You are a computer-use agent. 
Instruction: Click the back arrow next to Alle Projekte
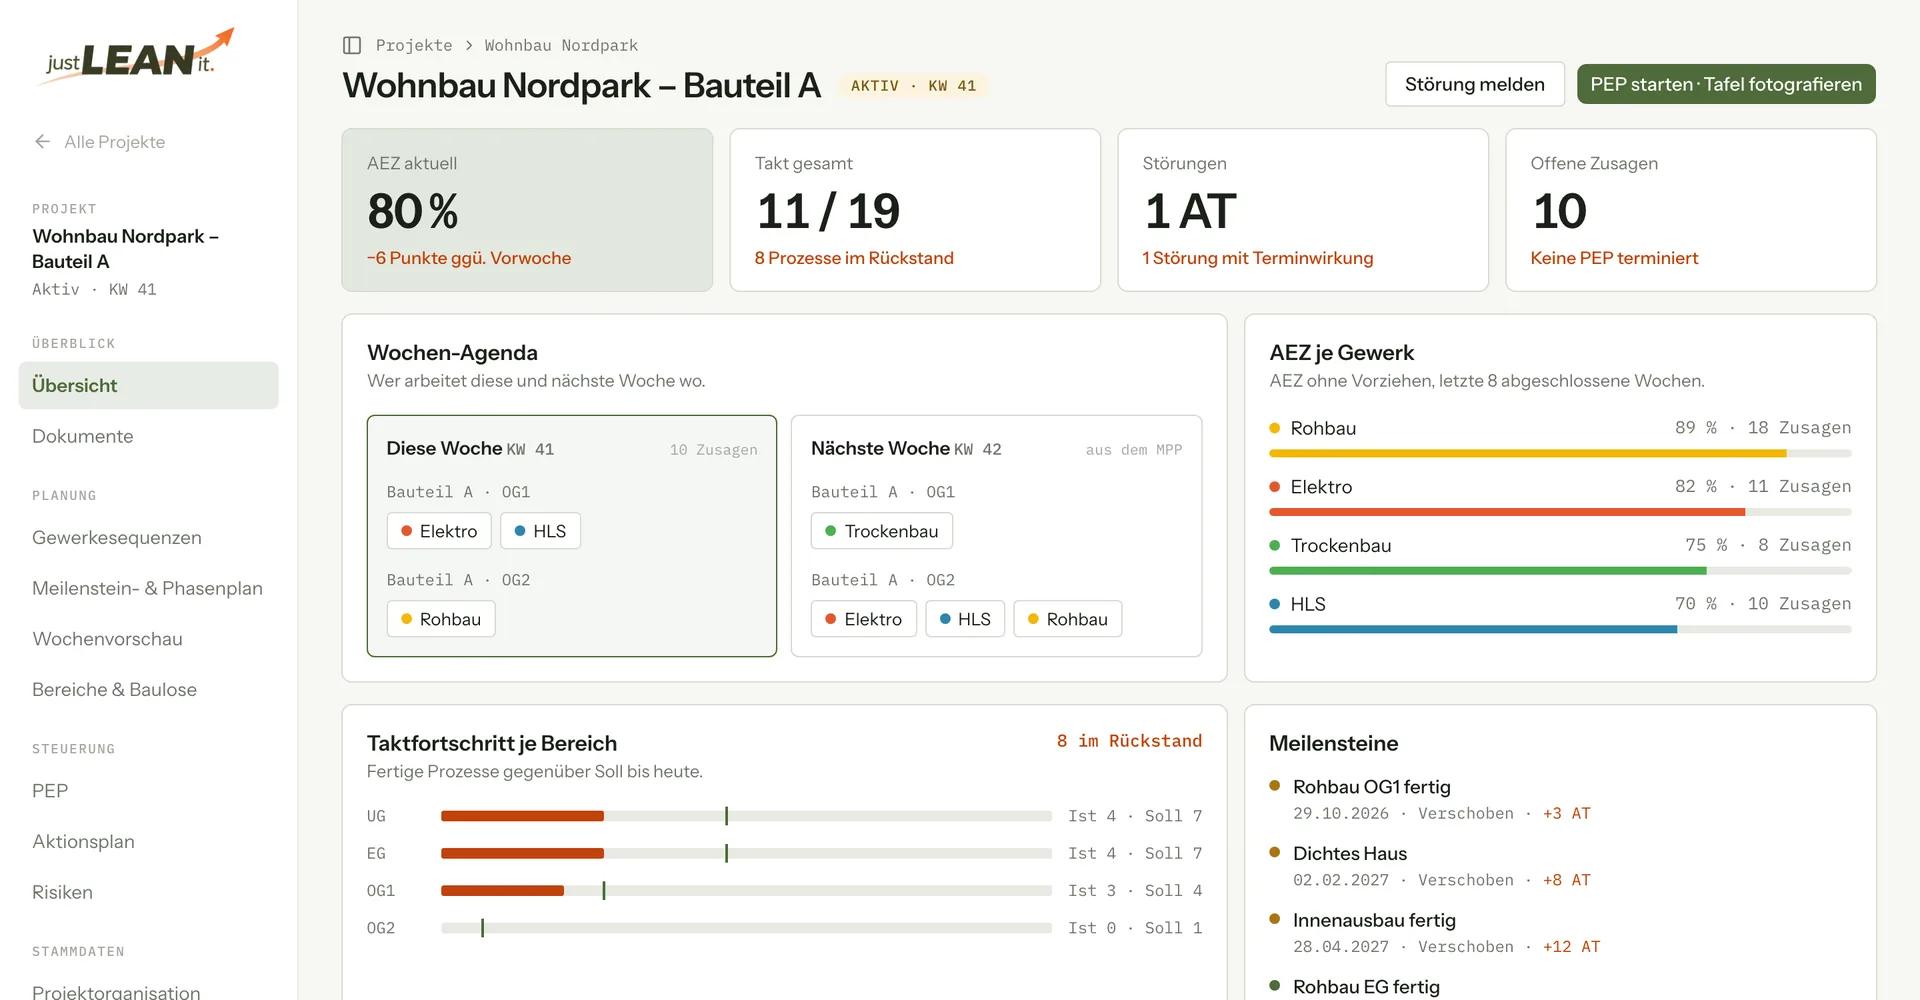[42, 142]
